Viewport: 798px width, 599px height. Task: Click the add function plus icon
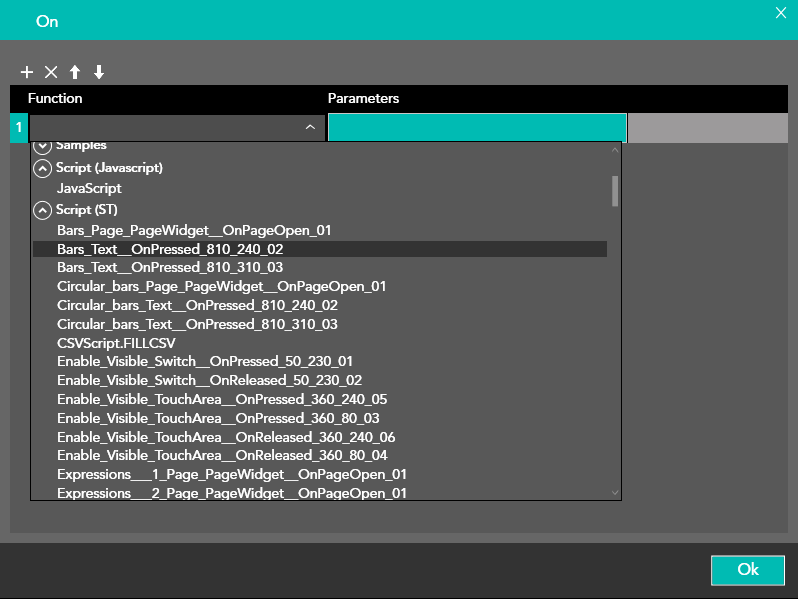[27, 72]
